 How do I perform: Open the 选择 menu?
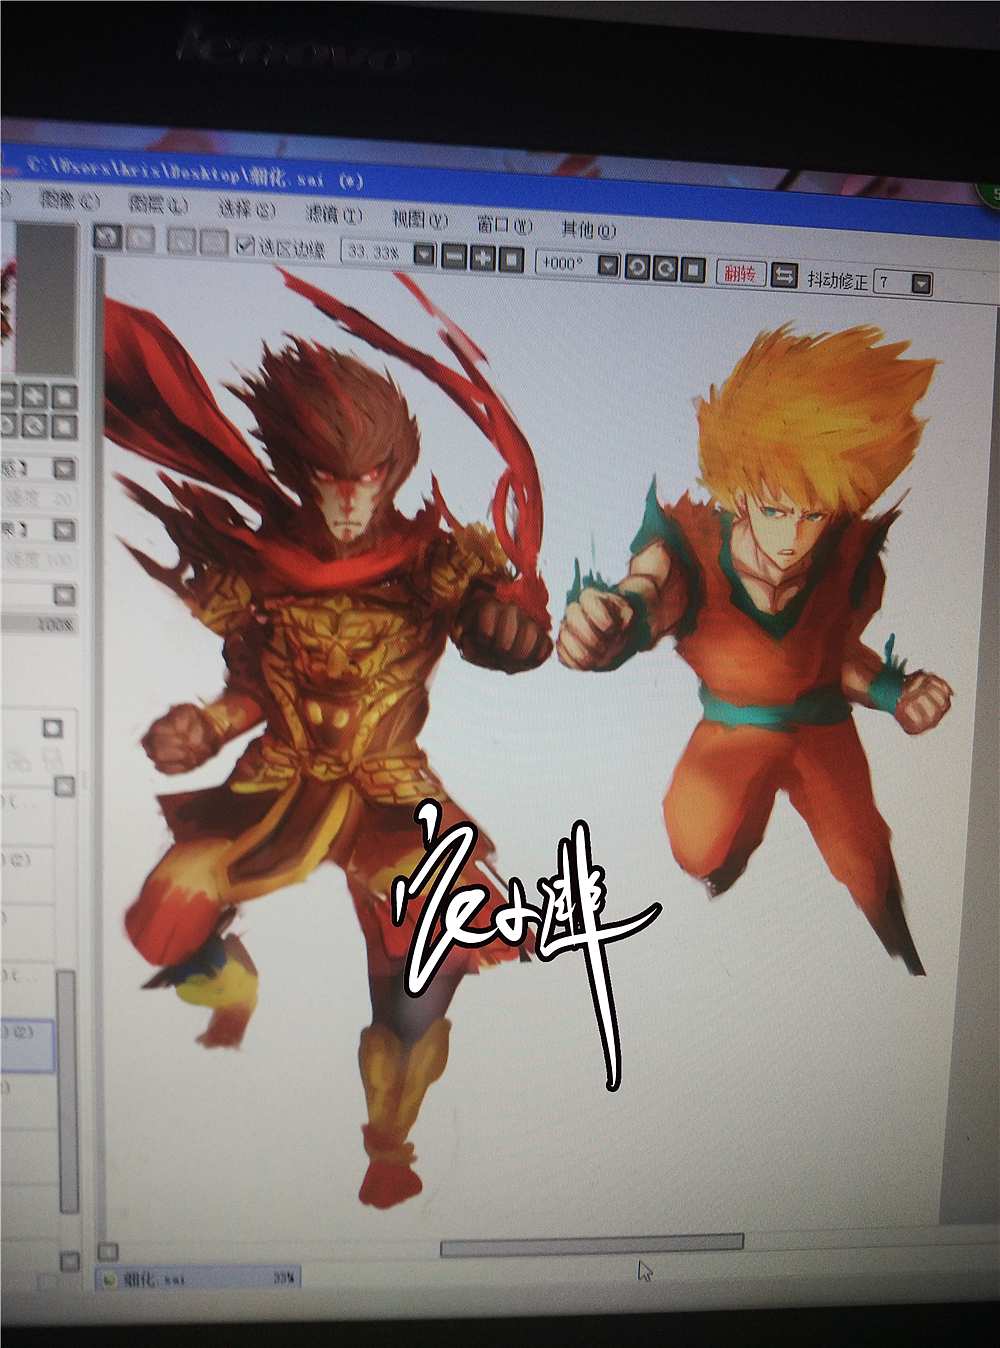[x=246, y=209]
